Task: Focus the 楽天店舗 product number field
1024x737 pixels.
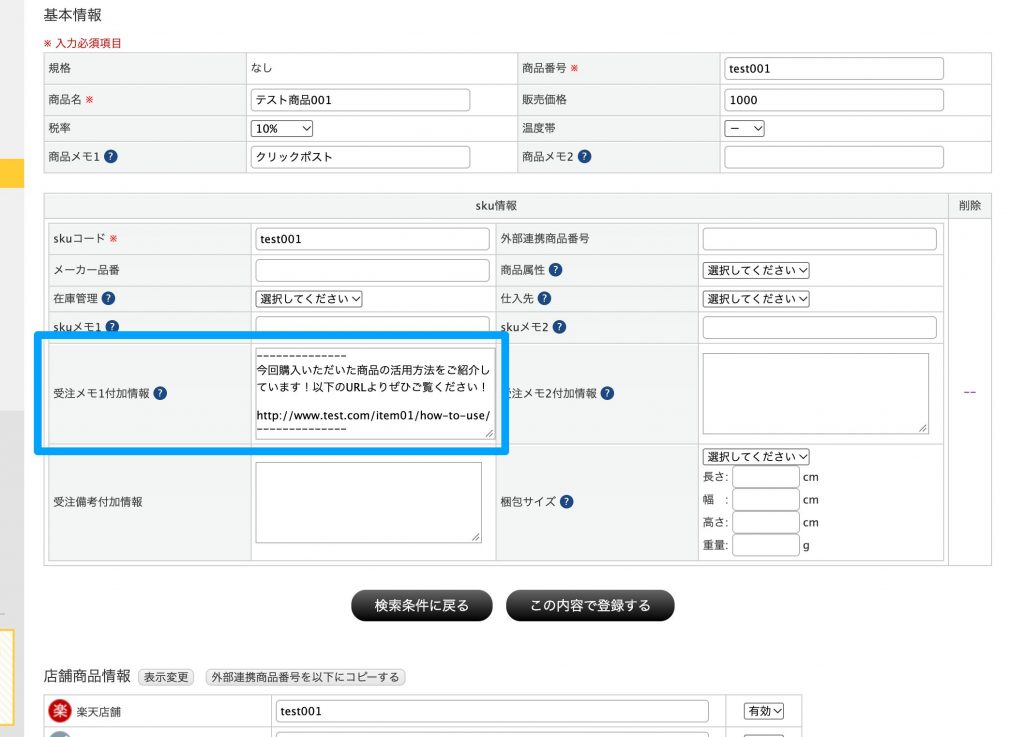Action: coord(492,711)
